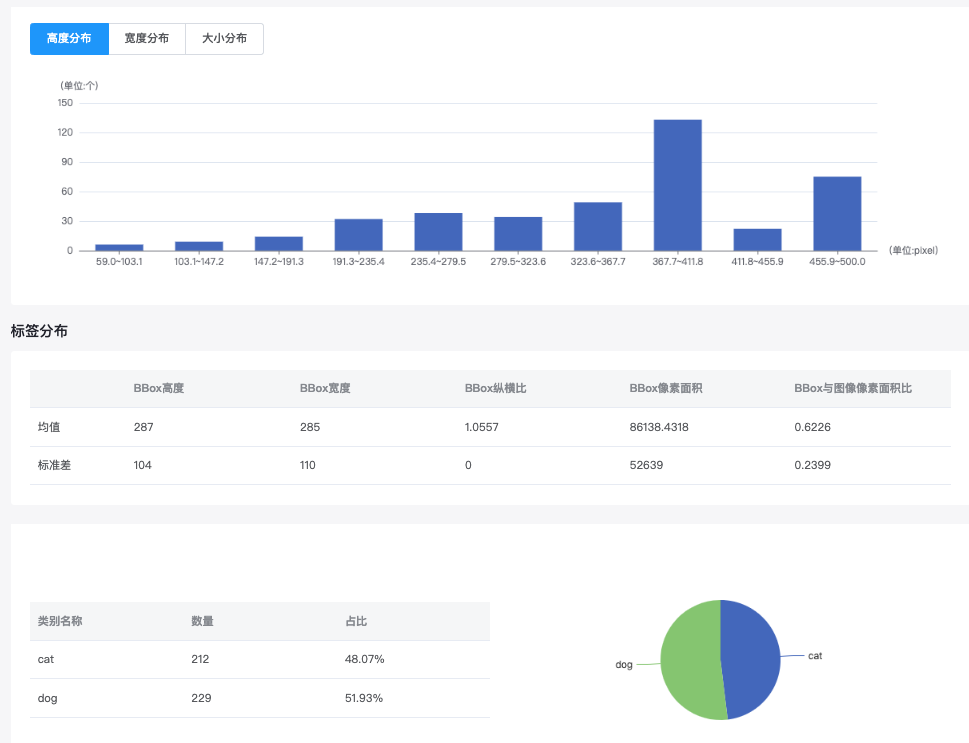
Task: Click the dog pie chart label
Action: [624, 664]
